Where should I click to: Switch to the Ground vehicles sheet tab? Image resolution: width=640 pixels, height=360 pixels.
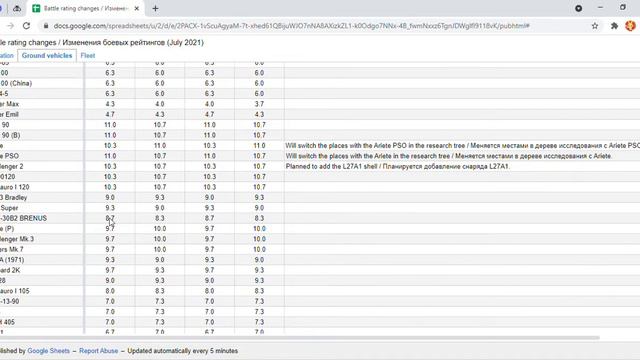coord(47,56)
